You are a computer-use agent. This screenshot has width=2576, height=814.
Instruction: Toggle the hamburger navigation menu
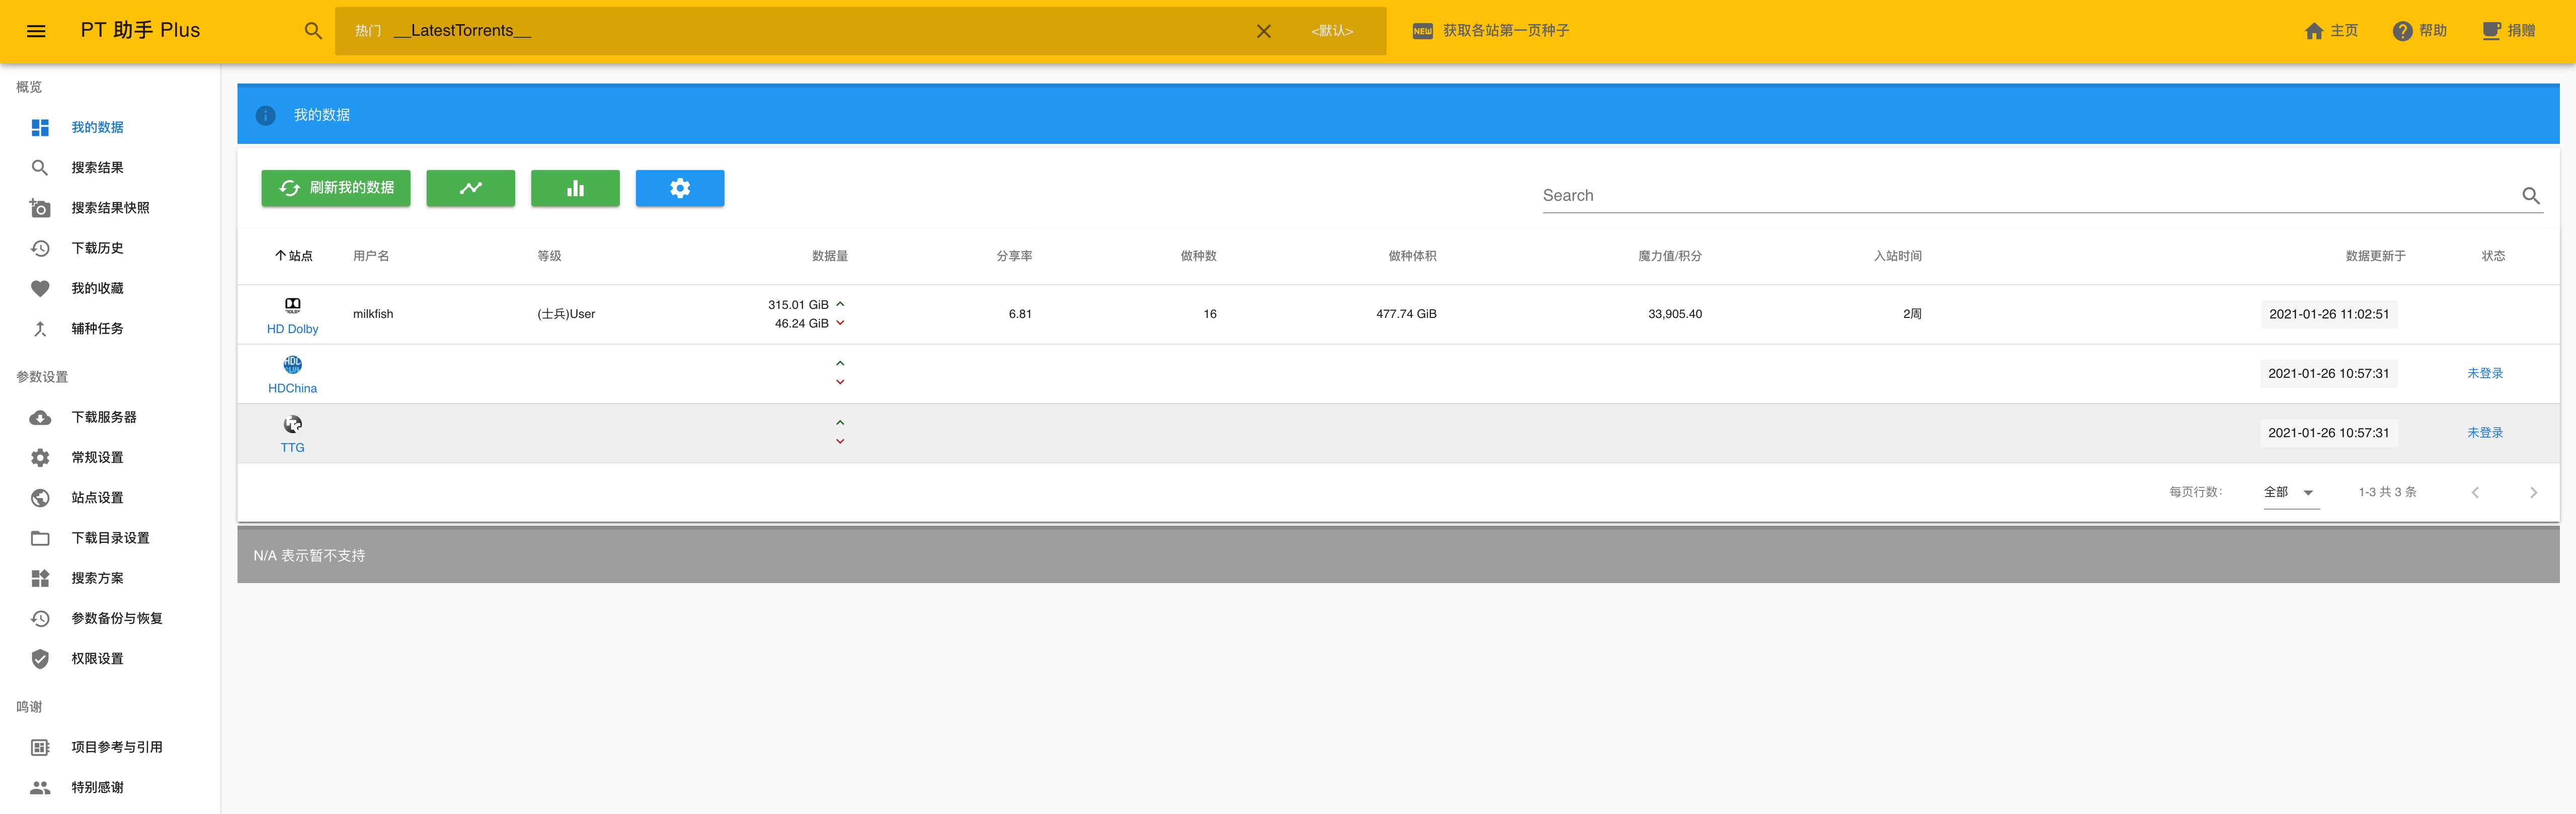pos(36,31)
